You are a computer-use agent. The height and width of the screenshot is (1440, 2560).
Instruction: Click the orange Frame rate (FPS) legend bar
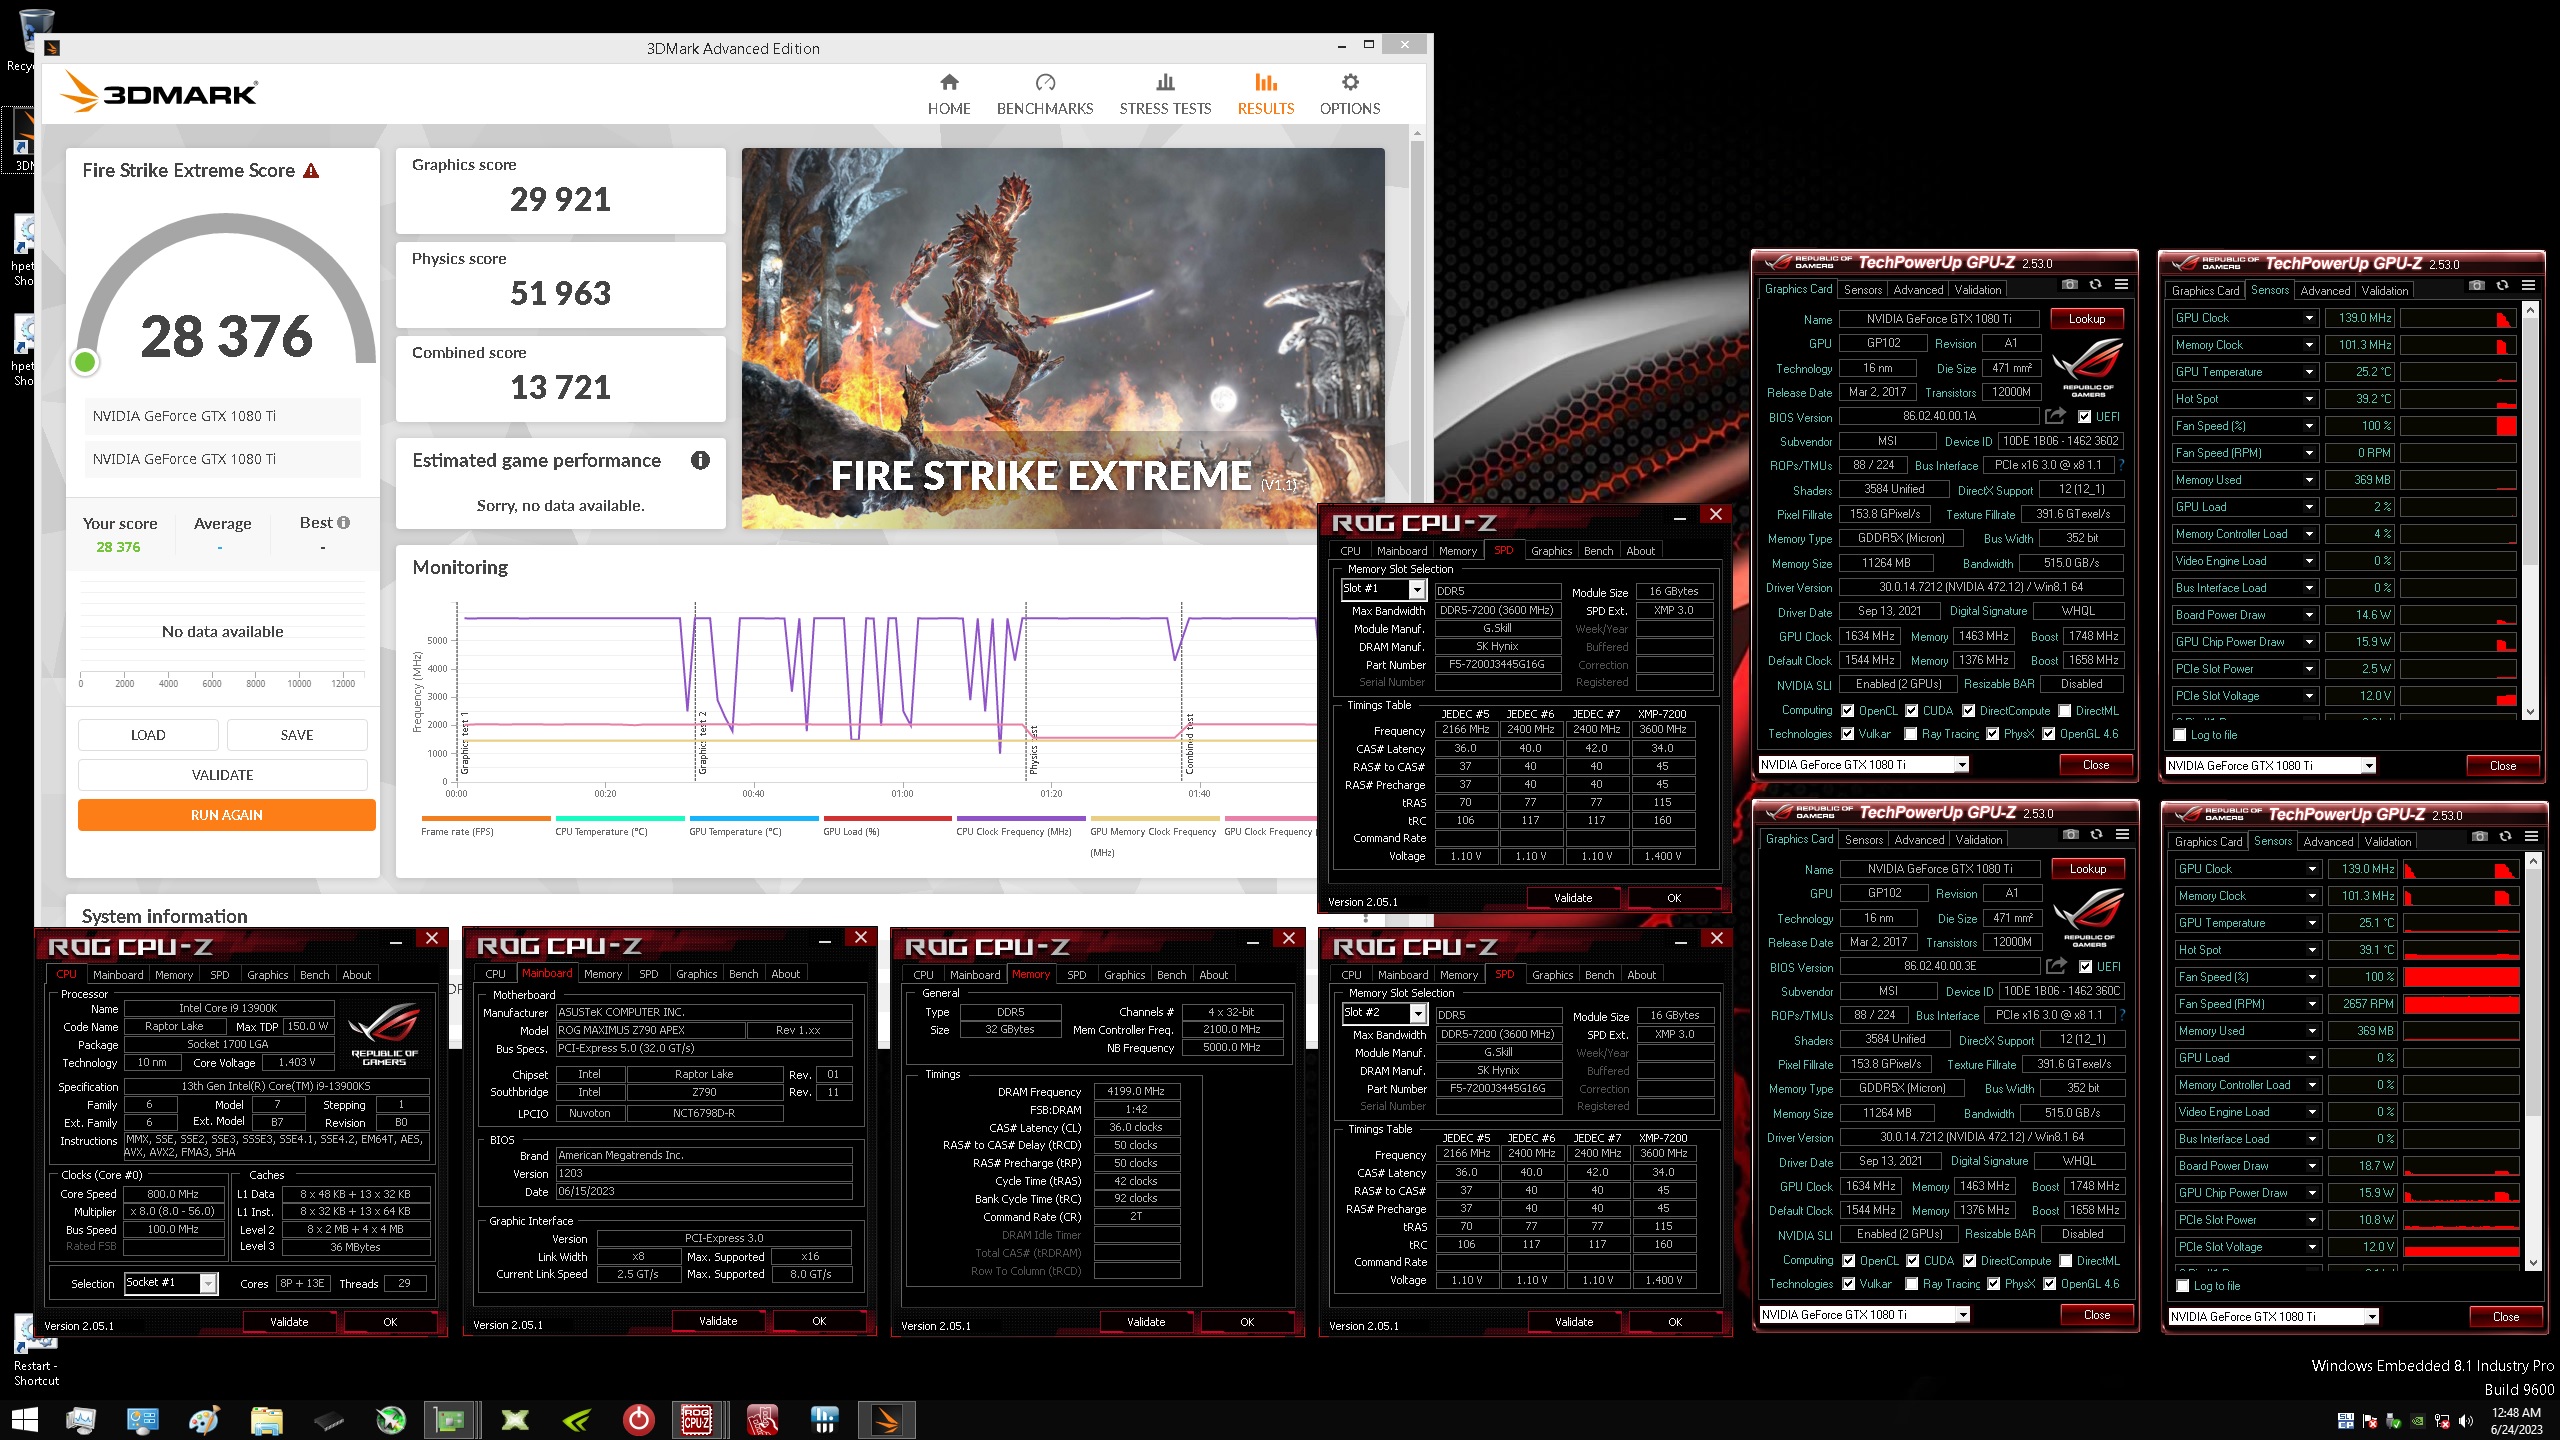pyautogui.click(x=486, y=818)
